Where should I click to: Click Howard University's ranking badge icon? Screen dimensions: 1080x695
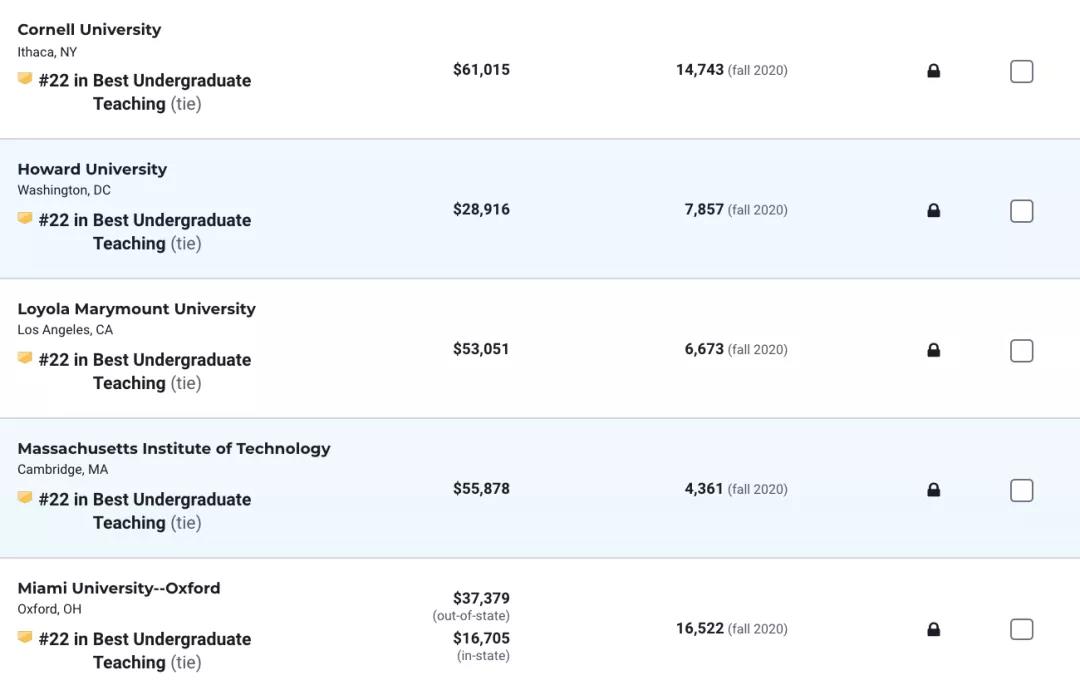click(x=25, y=218)
